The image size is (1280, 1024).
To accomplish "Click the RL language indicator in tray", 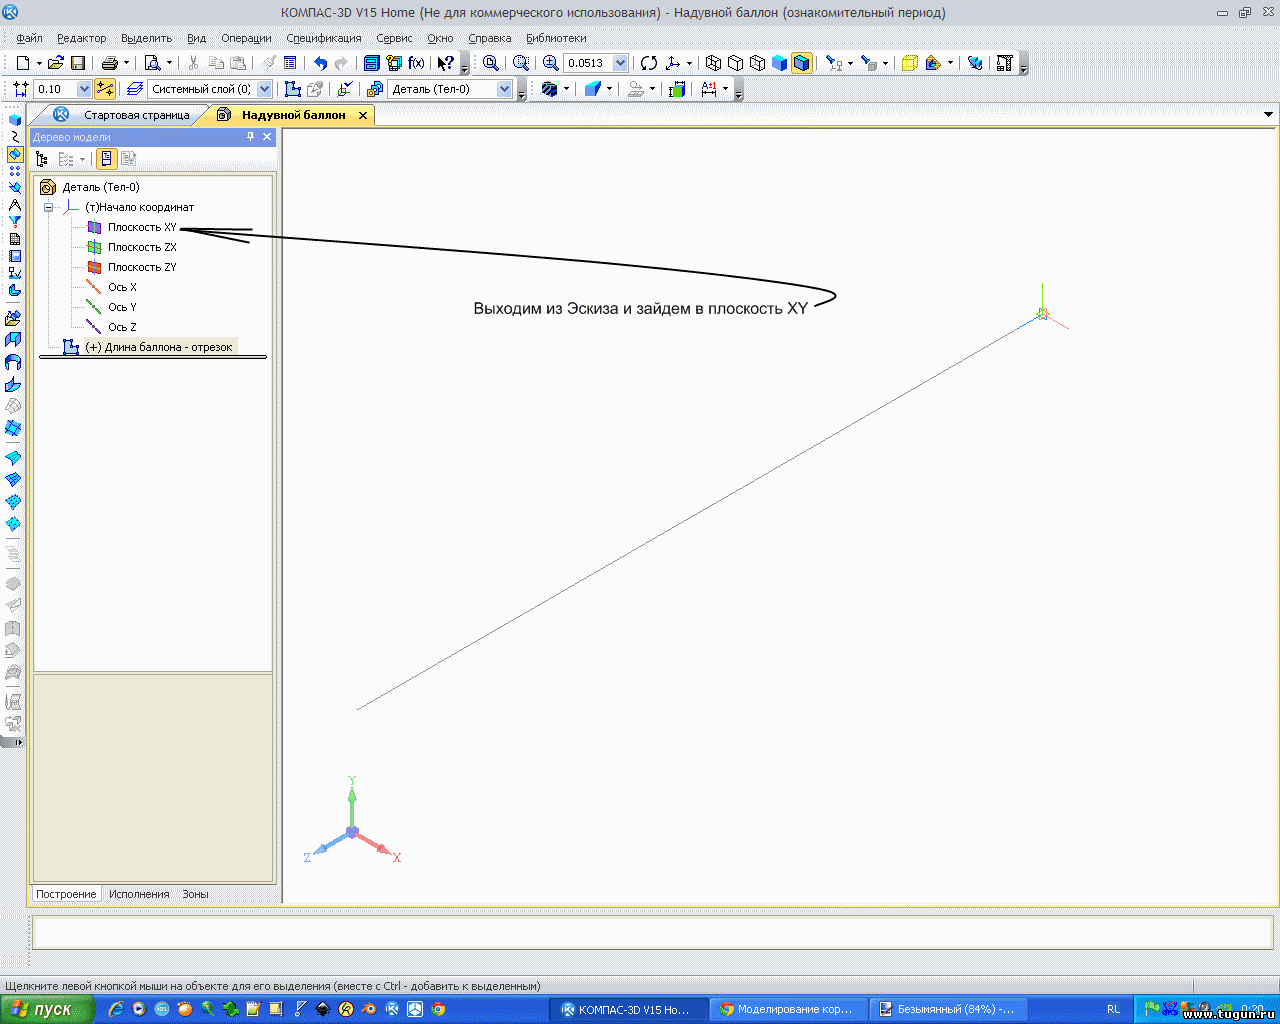I will 1114,1009.
